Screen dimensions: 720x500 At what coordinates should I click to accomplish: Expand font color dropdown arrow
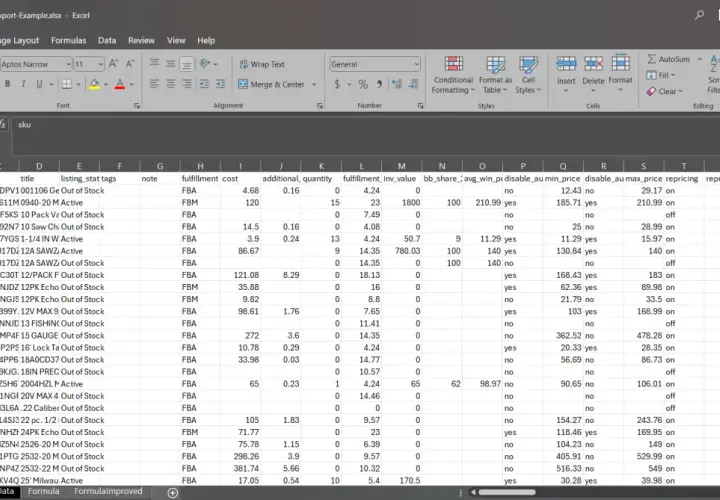pos(132,84)
